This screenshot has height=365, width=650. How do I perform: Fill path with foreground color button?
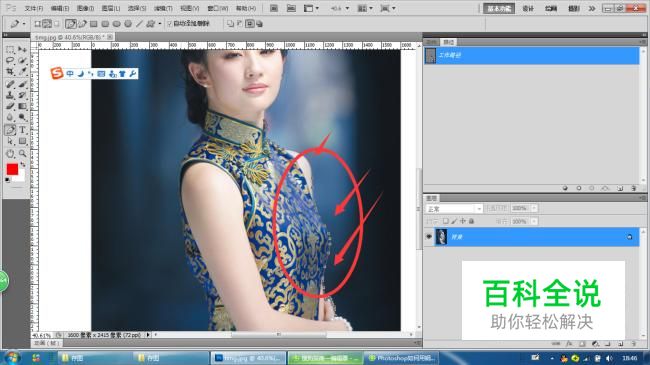(x=565, y=188)
